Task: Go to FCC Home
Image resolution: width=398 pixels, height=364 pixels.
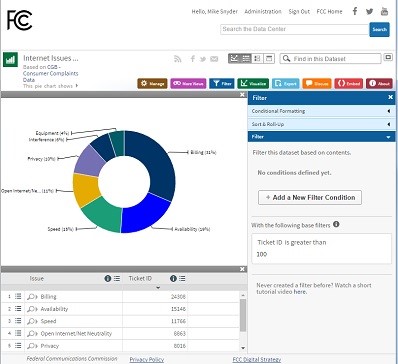Action: (x=329, y=11)
